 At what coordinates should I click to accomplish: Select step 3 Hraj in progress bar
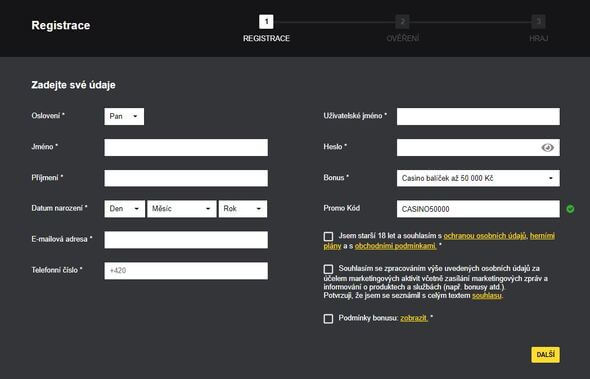click(538, 29)
